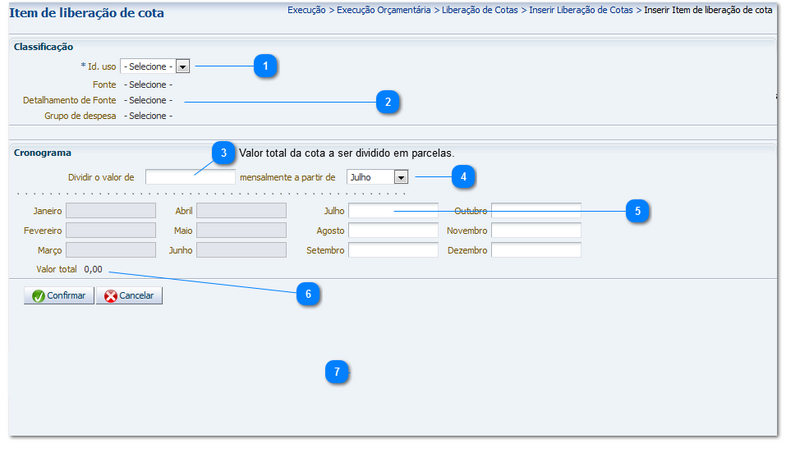The width and height of the screenshot is (800, 457).
Task: Open the Execução breadcrumb link
Action: [x=298, y=9]
